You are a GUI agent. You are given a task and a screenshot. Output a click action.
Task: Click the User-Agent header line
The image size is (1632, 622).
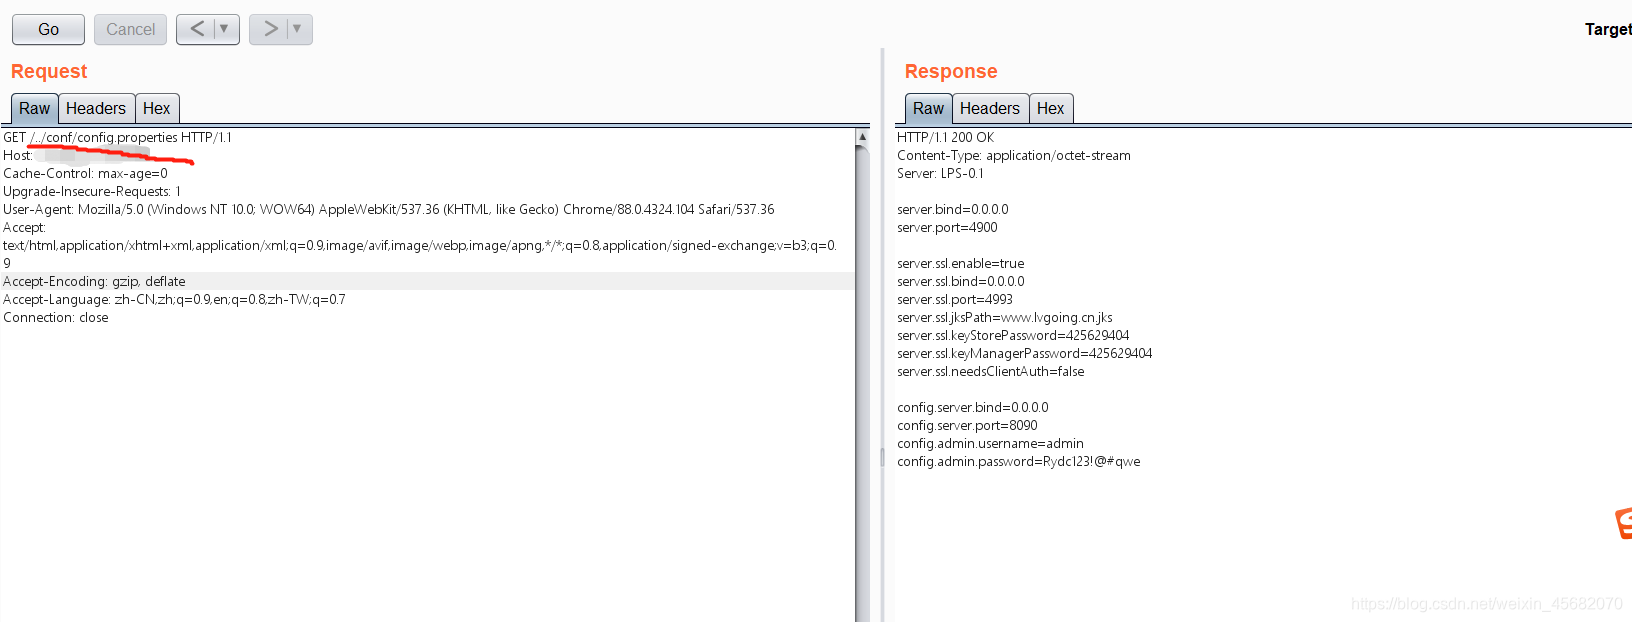389,209
